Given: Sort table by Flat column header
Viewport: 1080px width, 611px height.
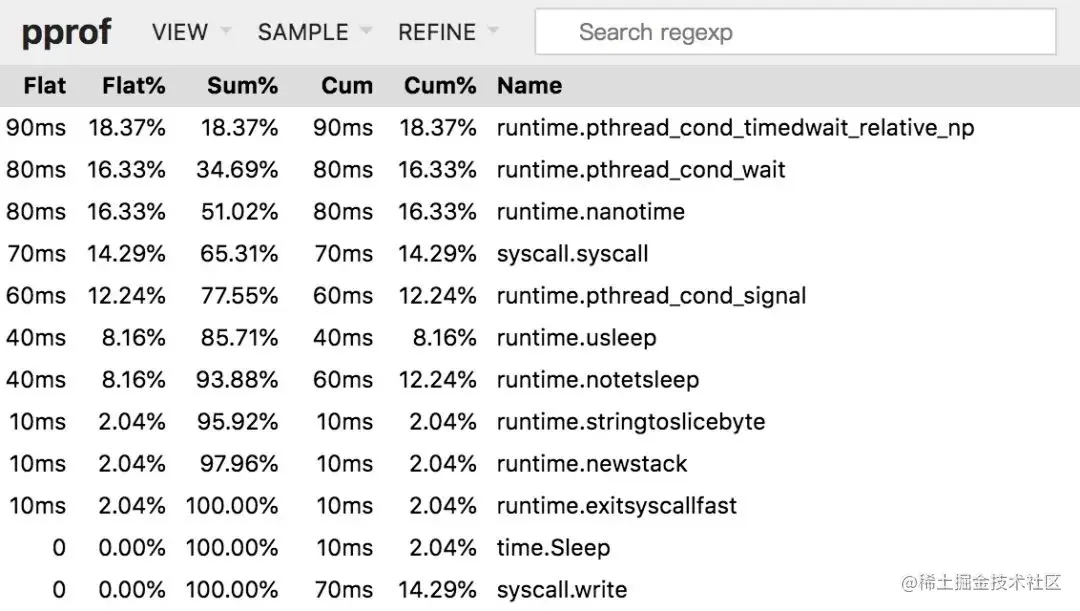Looking at the screenshot, I should click(45, 86).
